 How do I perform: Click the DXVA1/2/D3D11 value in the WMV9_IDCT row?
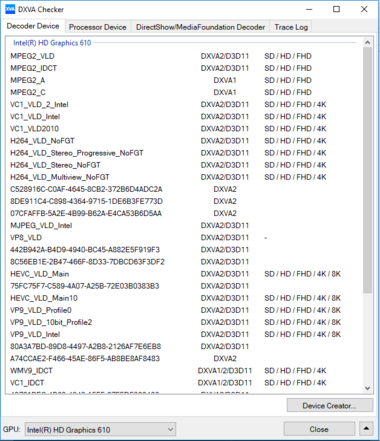pos(225,371)
